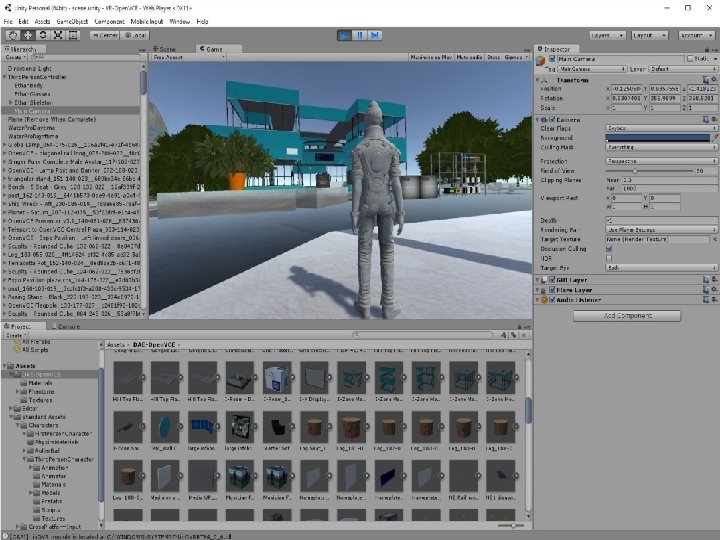
Task: Select the Rect transform tool
Action: 73,35
